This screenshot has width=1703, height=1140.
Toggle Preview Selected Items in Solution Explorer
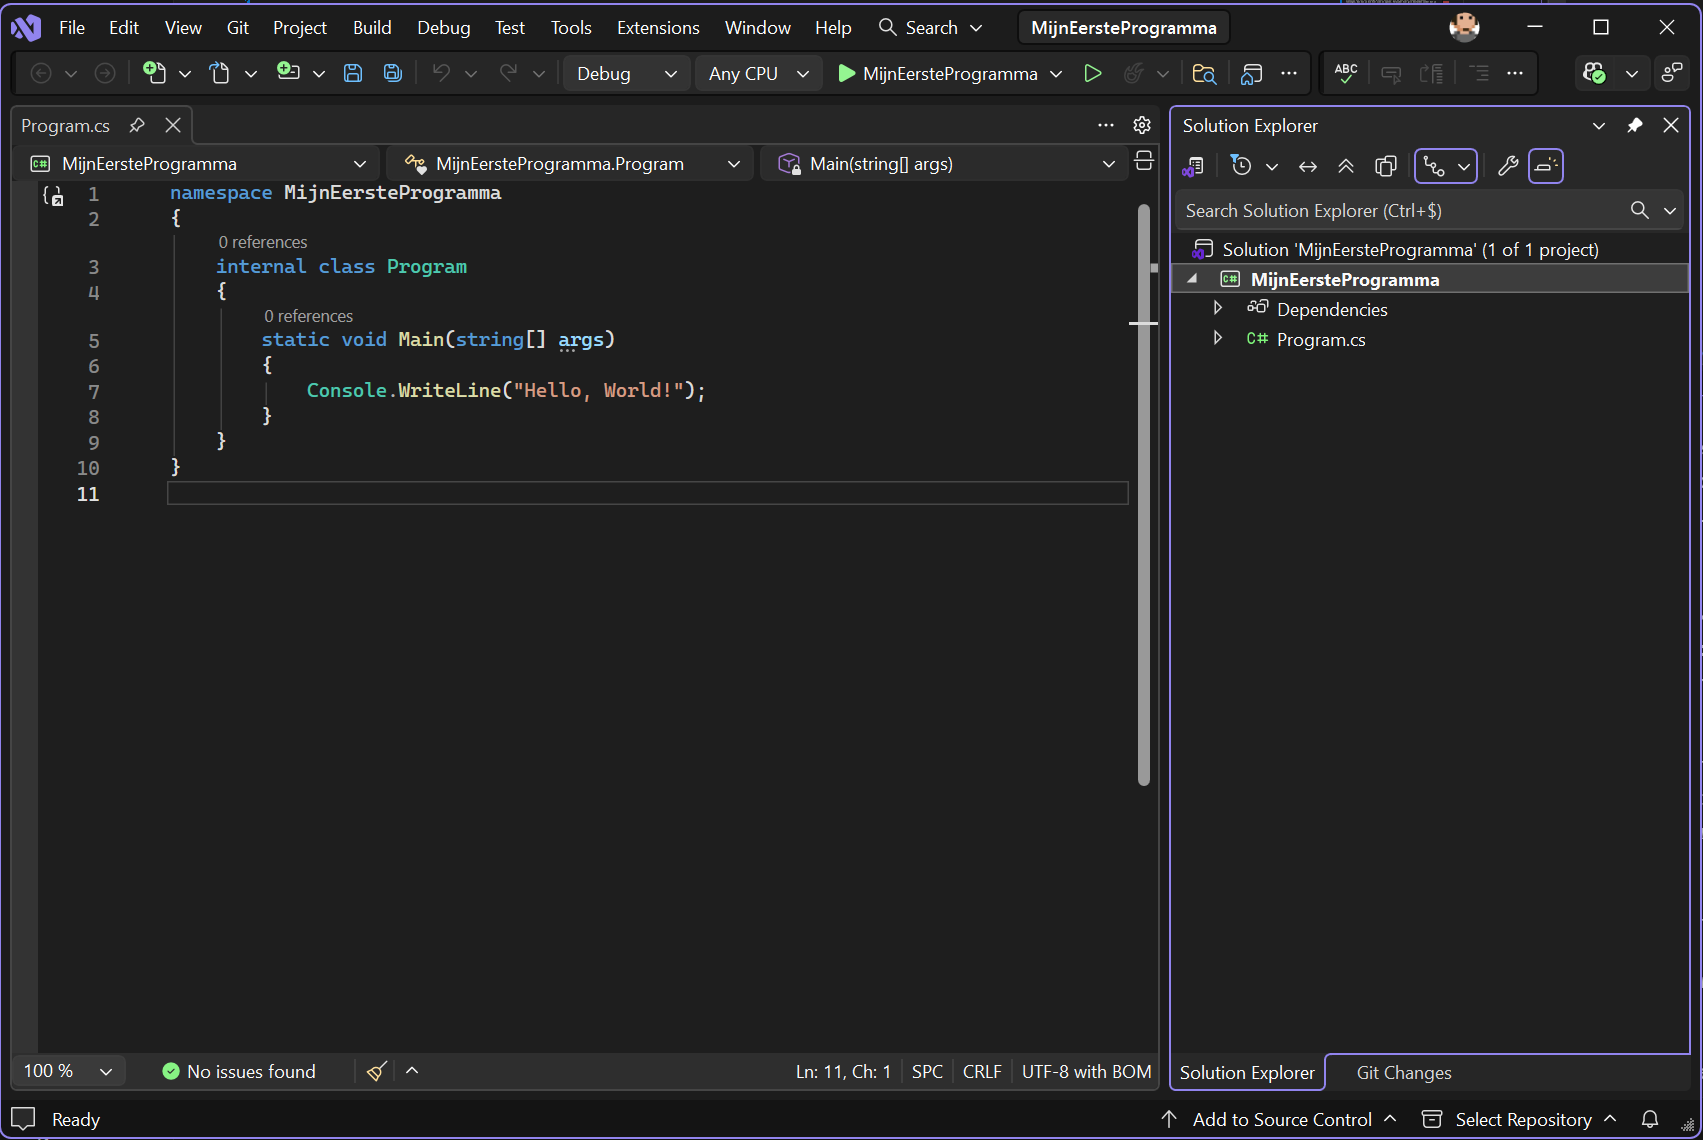[1546, 166]
